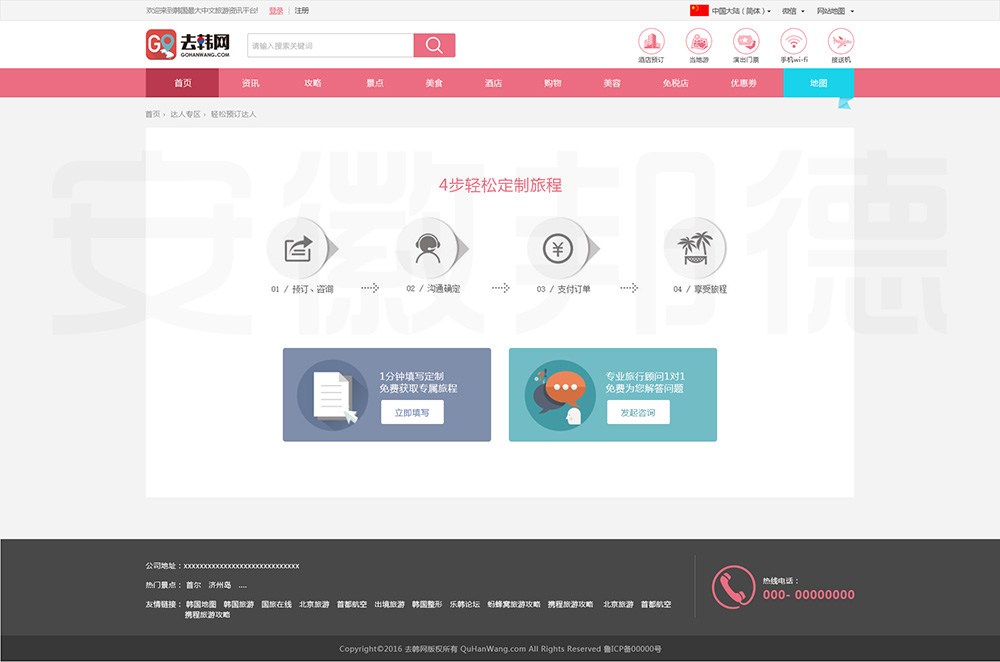Click the mobile Wi-Fi icon

[x=794, y=41]
